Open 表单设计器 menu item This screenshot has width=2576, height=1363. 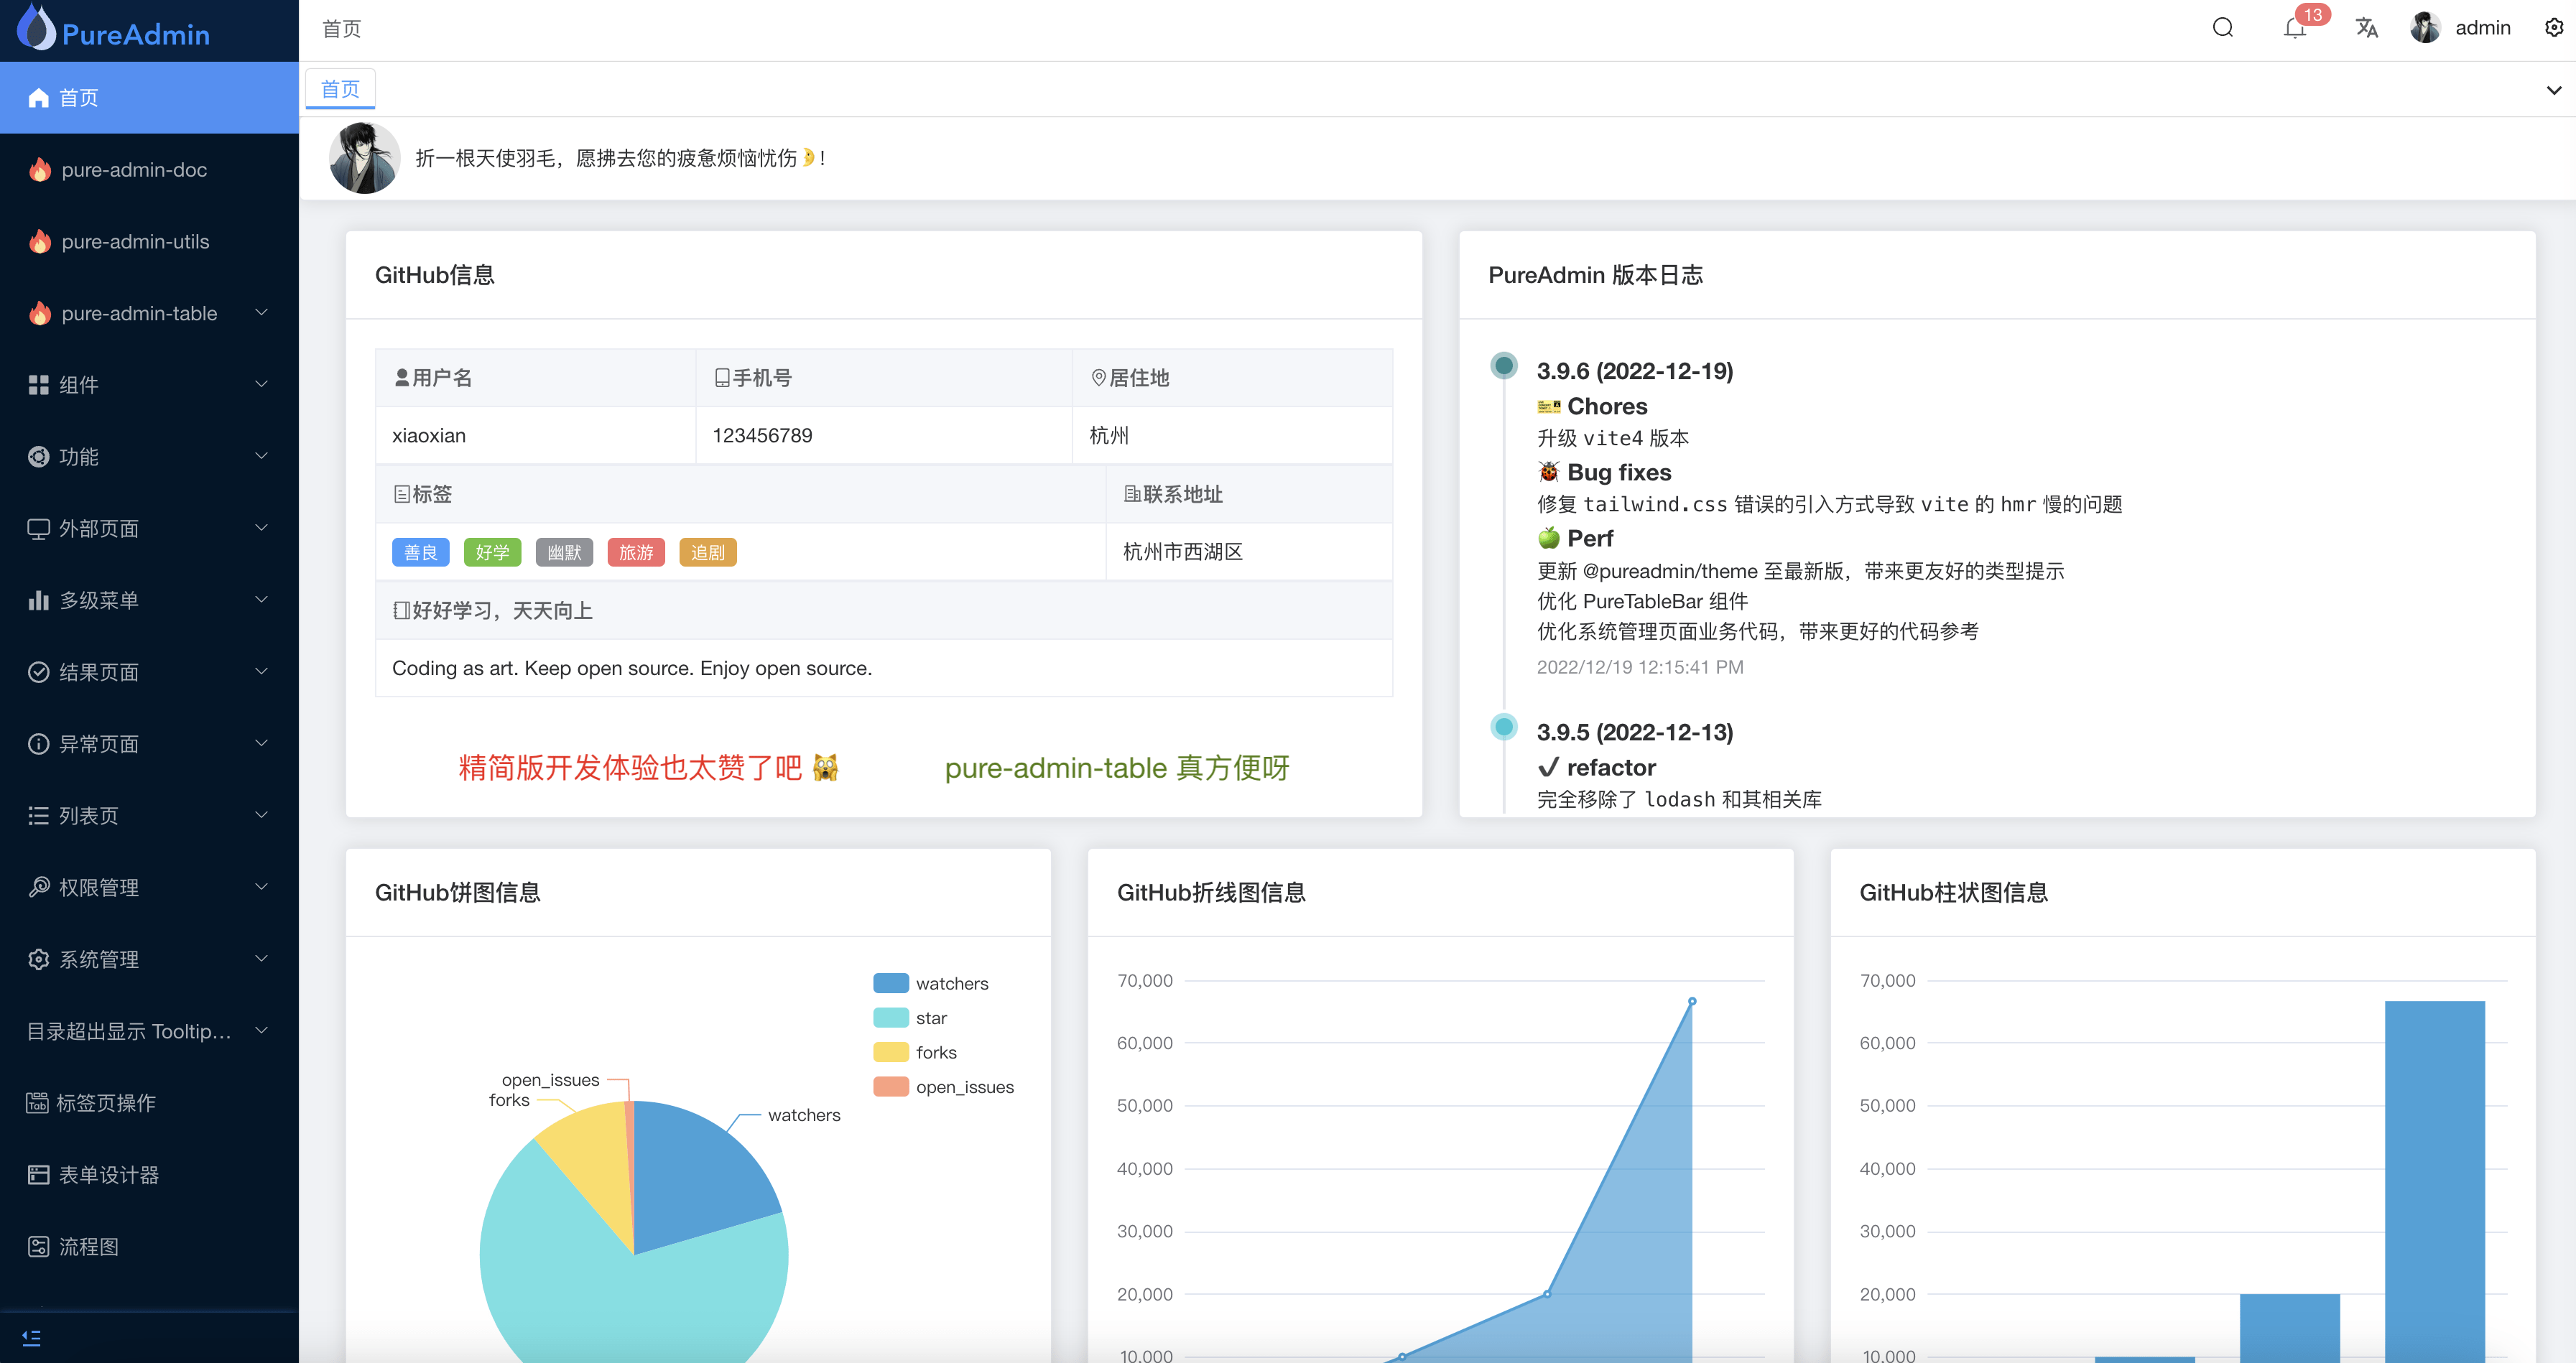(150, 1175)
